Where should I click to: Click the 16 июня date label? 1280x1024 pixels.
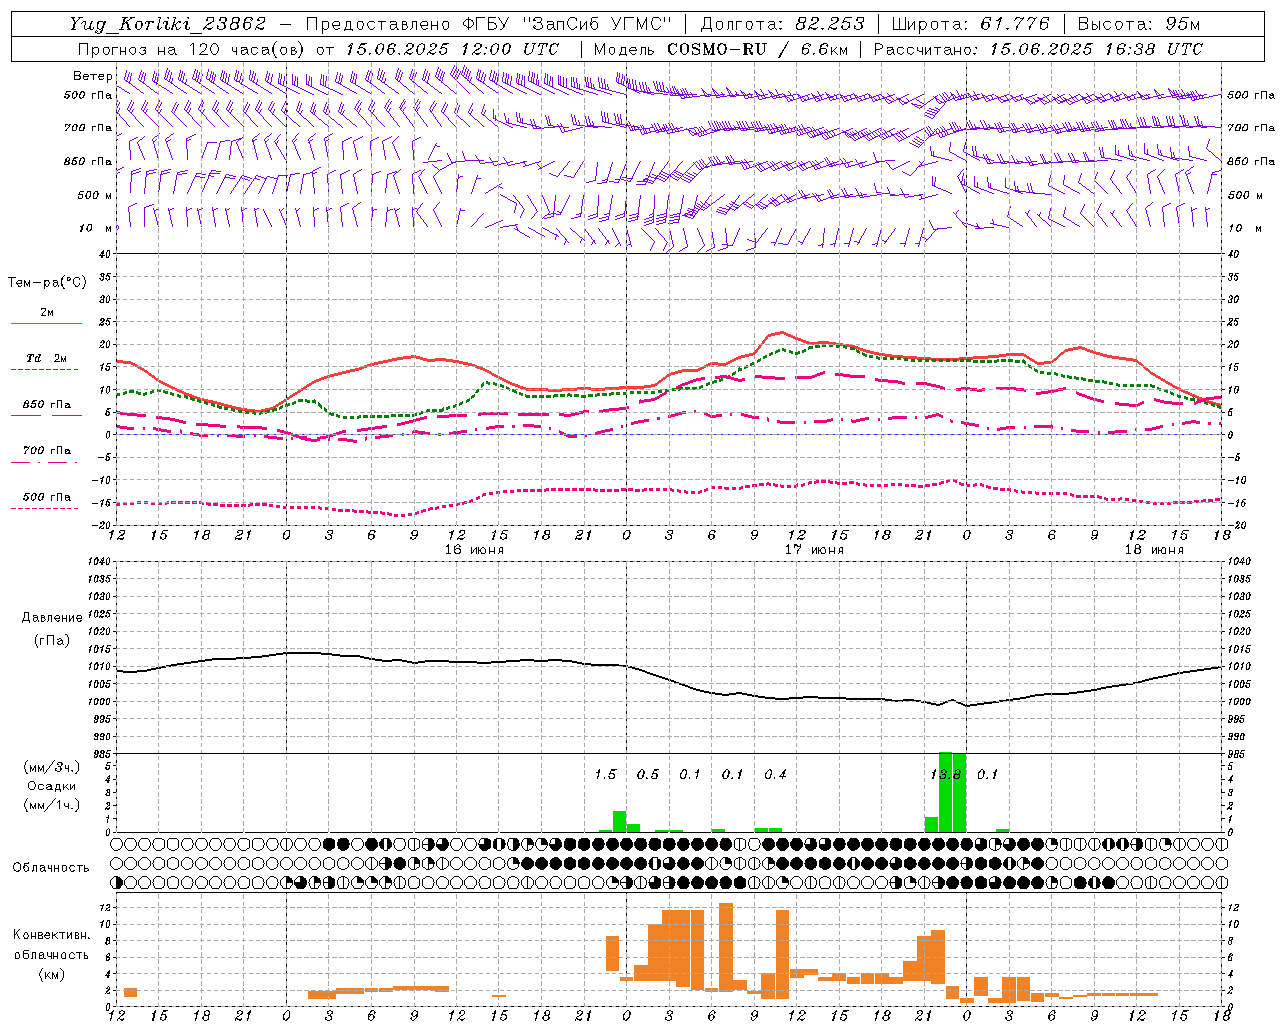click(474, 550)
